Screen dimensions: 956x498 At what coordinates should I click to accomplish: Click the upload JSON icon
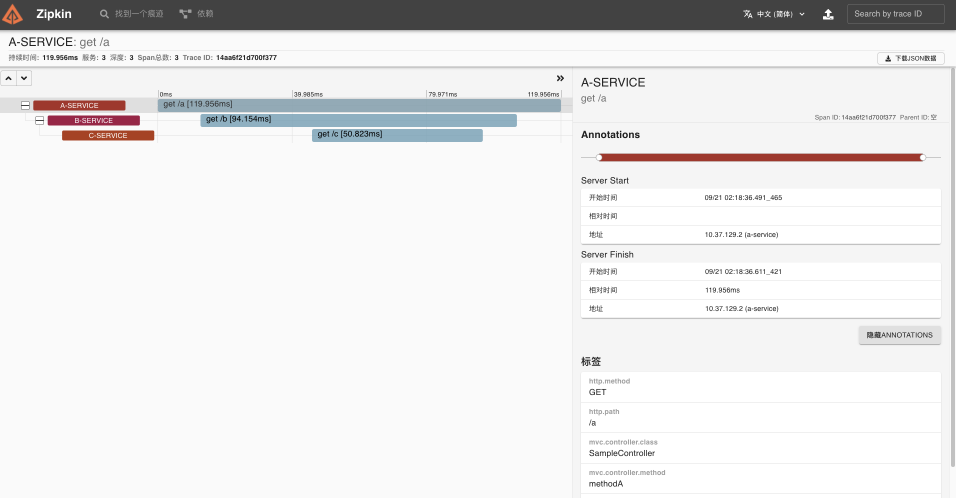[828, 14]
